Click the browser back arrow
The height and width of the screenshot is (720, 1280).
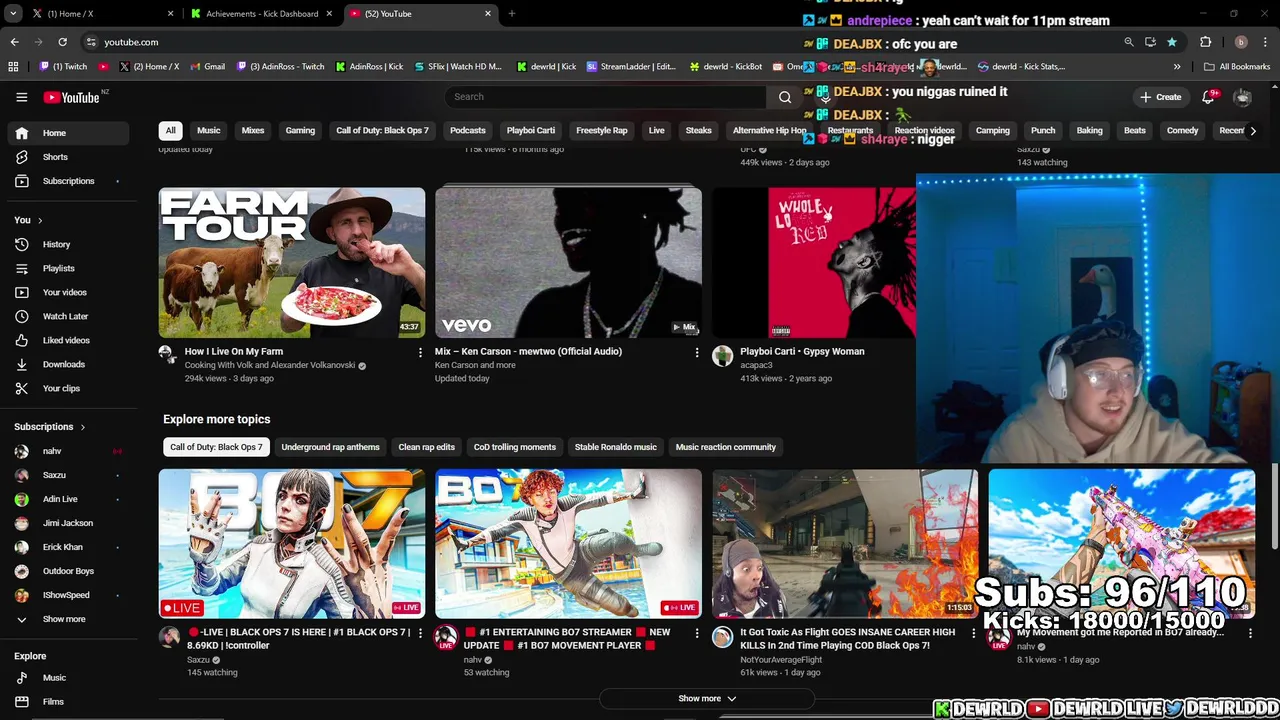coord(14,42)
